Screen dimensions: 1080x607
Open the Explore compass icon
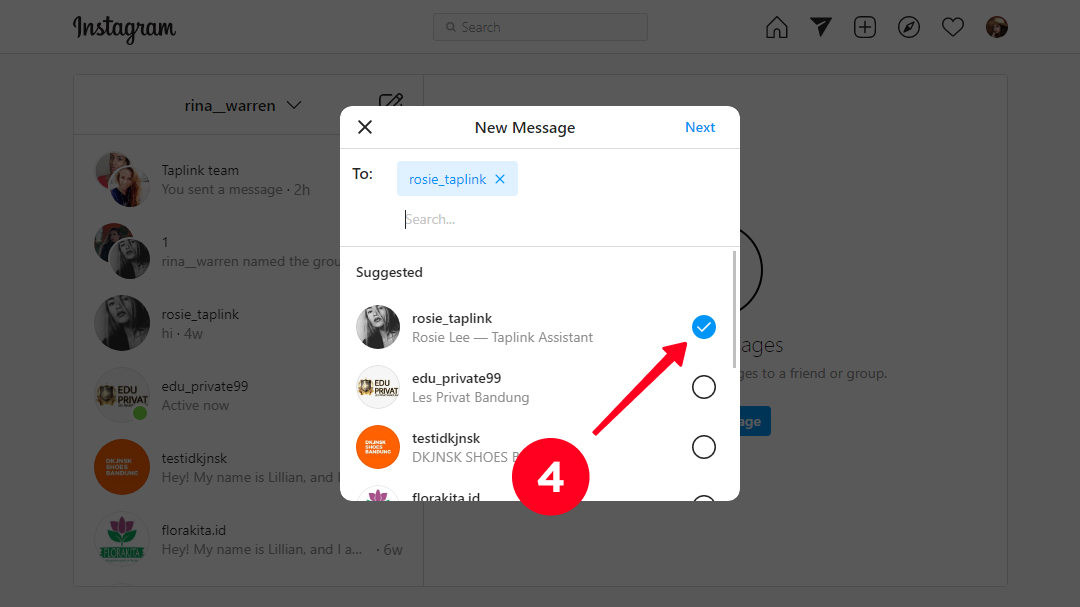[x=908, y=28]
